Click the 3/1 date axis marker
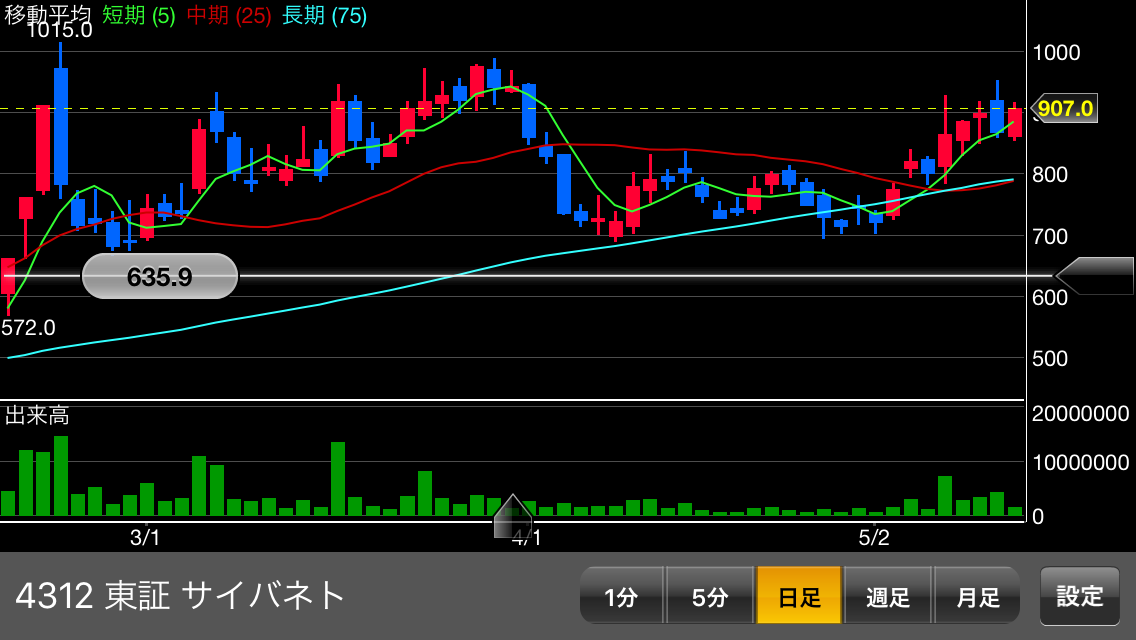Screen dimensions: 1136x640 [145, 537]
